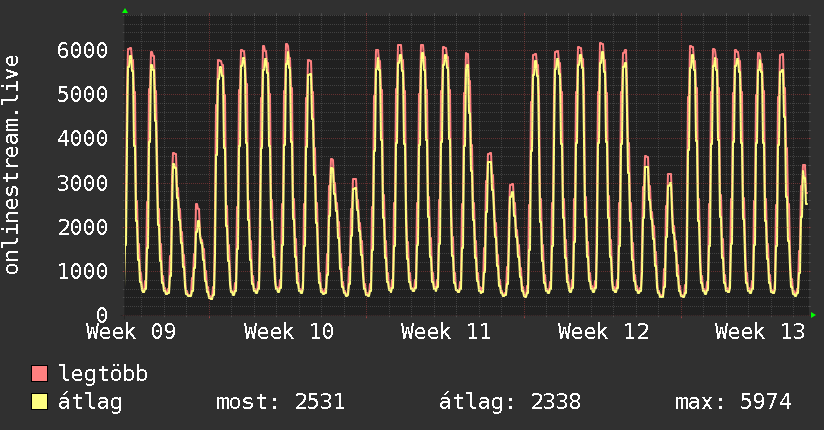Click the Week 12 axis label
The height and width of the screenshot is (430, 824).
pyautogui.click(x=603, y=332)
